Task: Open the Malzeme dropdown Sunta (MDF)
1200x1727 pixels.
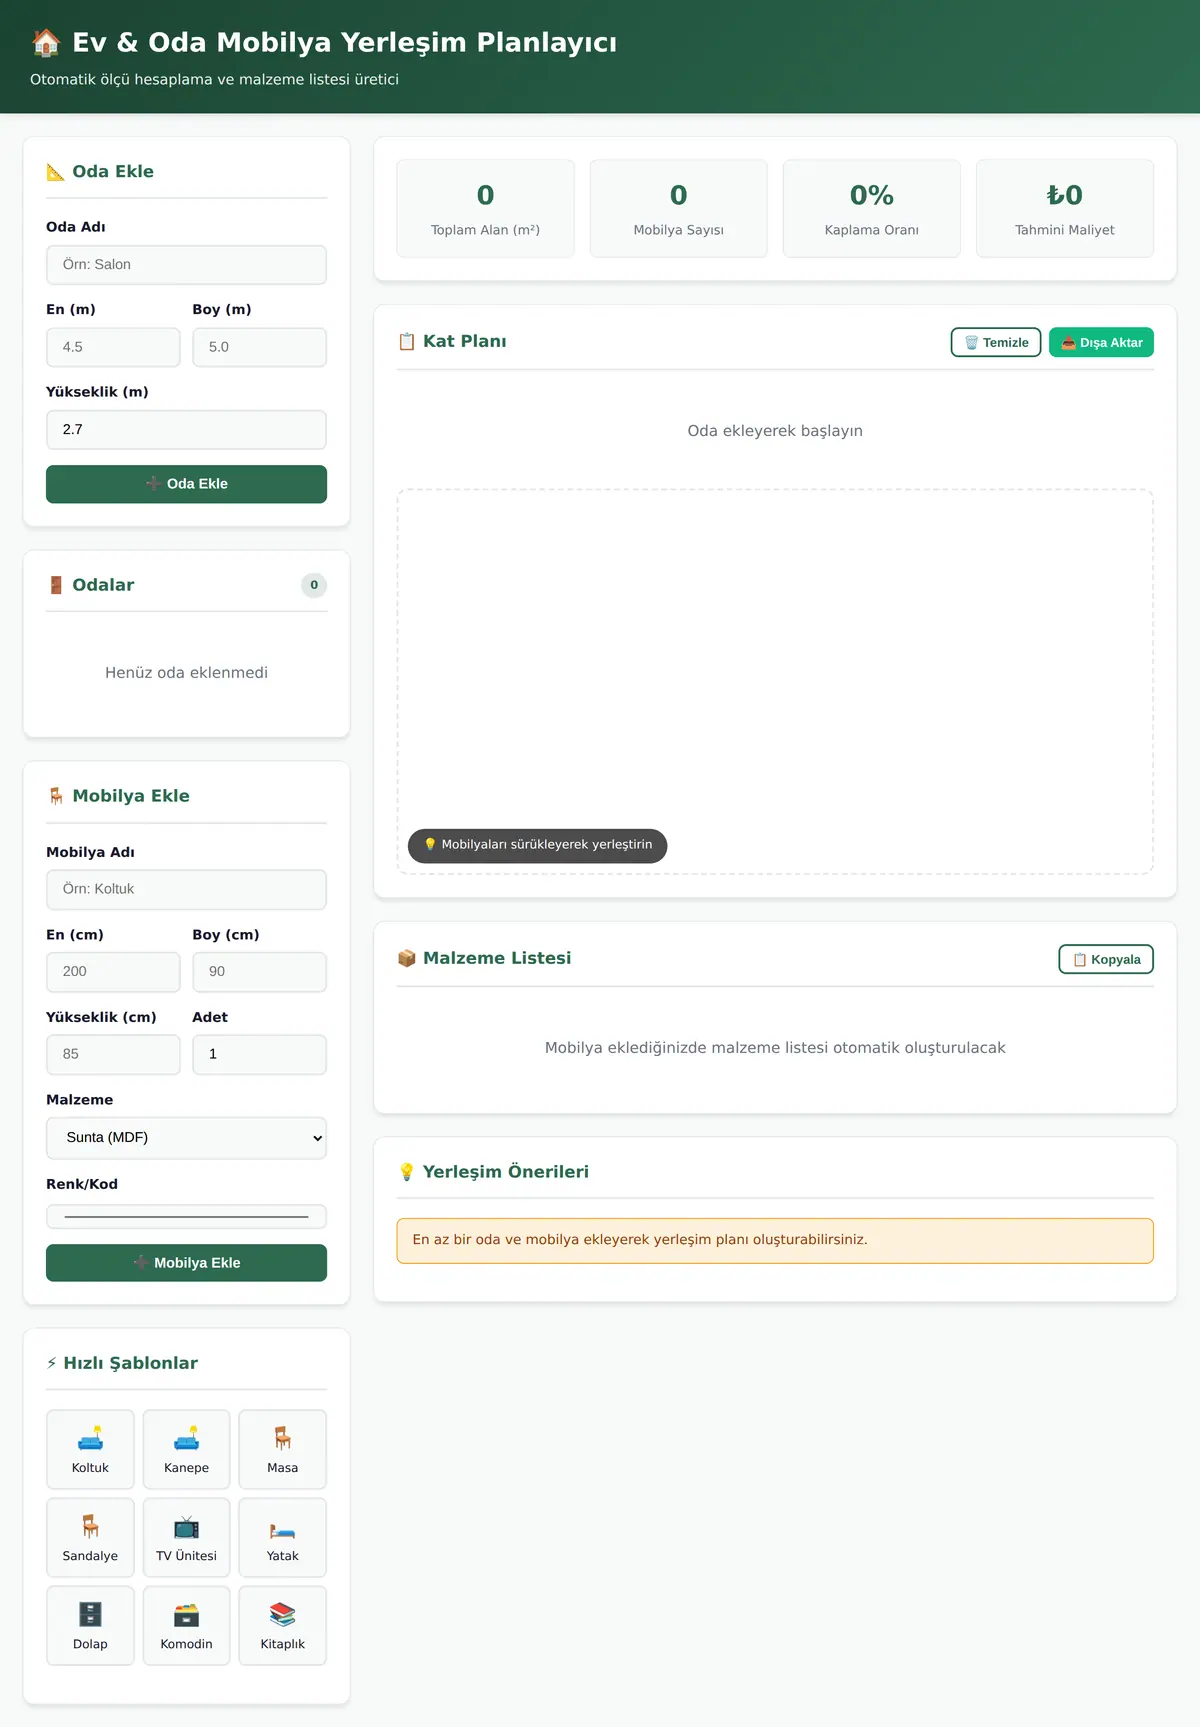Action: (x=186, y=1138)
